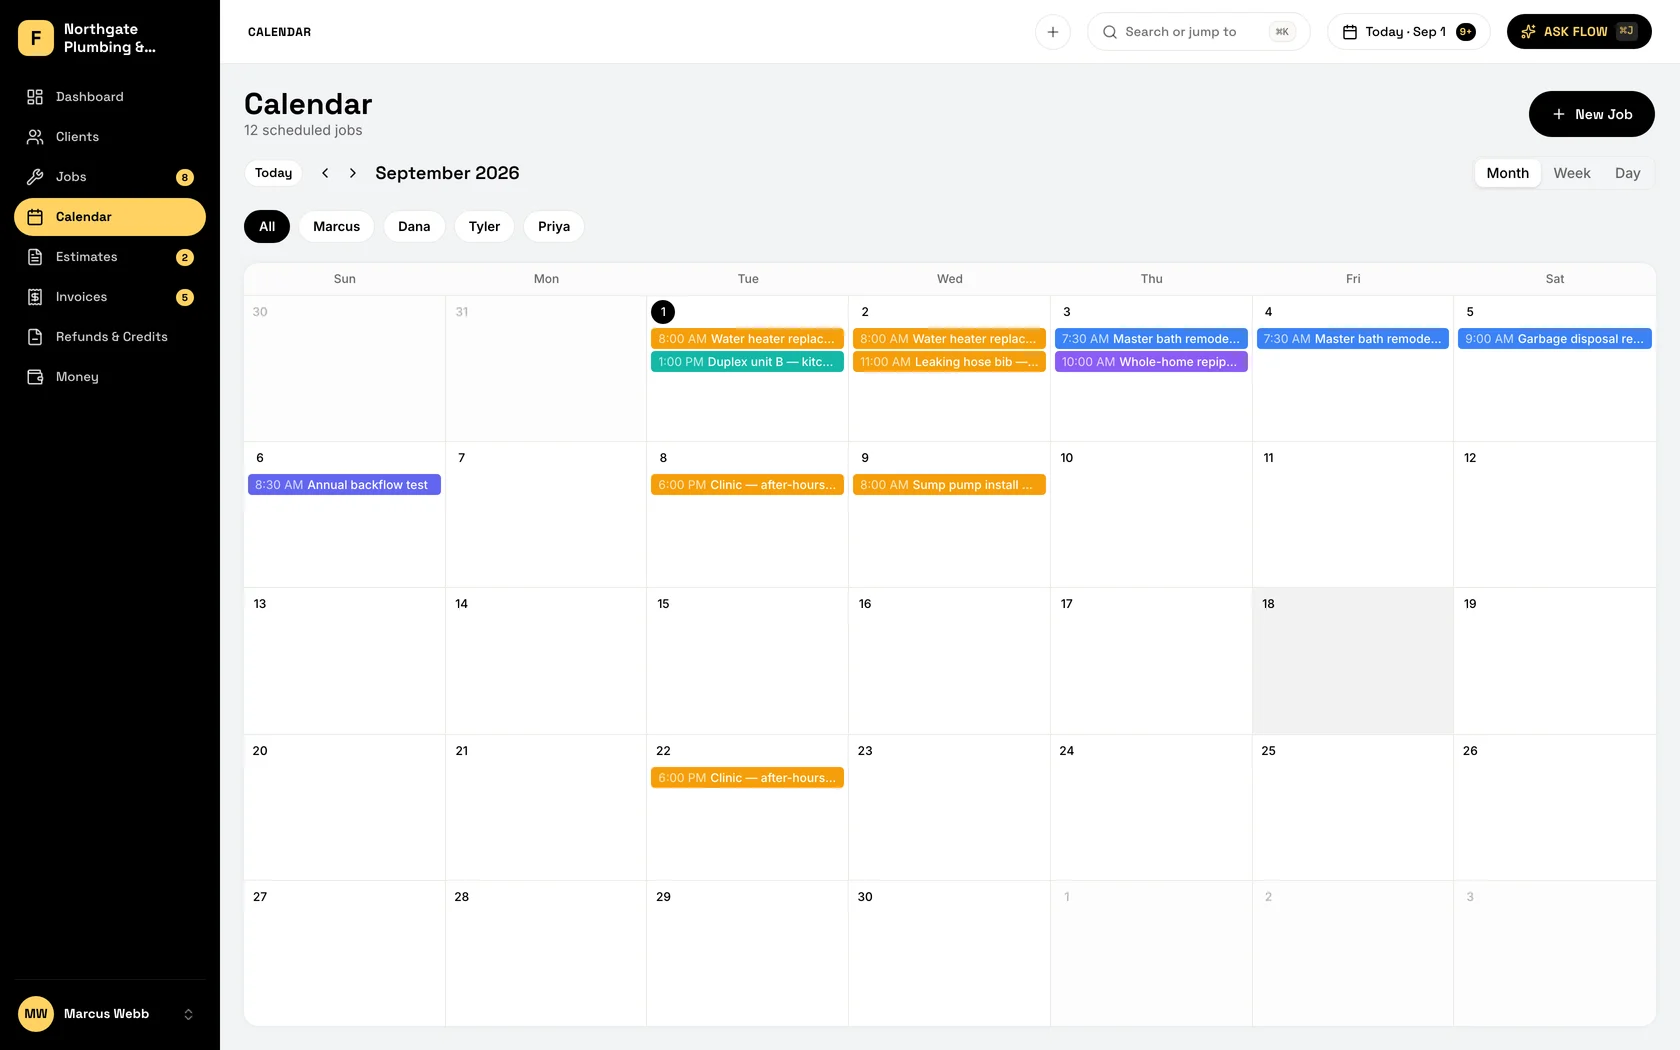
Task: Click the plus quick-add icon in header
Action: tap(1053, 32)
